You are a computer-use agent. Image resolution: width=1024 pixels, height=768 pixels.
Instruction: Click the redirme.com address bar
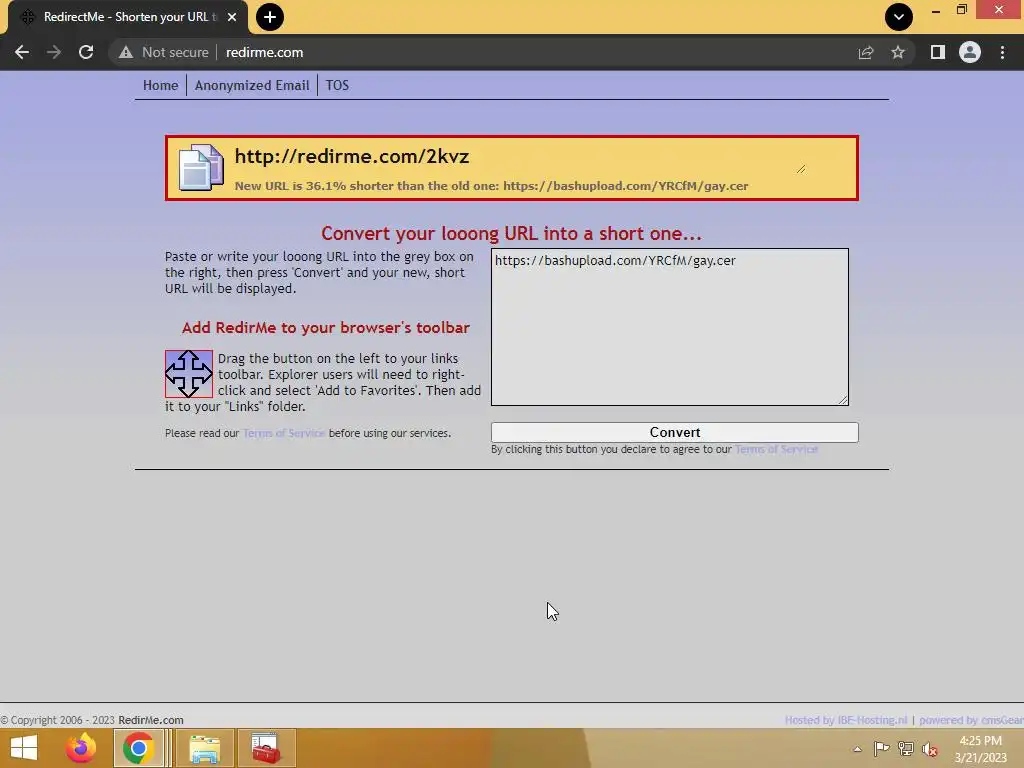coord(264,52)
